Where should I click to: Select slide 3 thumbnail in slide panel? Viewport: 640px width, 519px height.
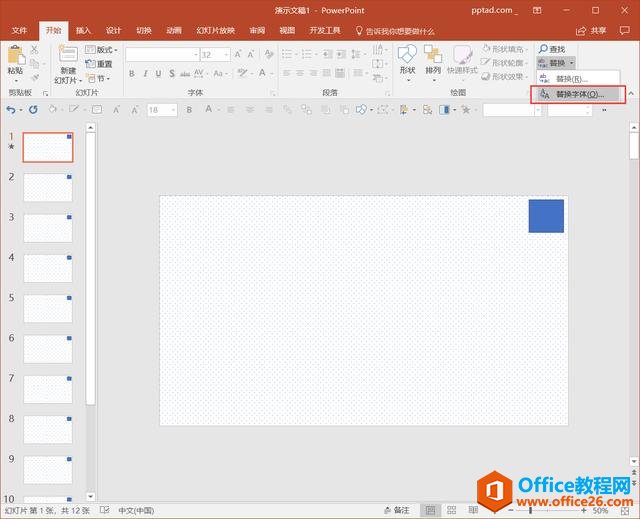click(x=48, y=227)
